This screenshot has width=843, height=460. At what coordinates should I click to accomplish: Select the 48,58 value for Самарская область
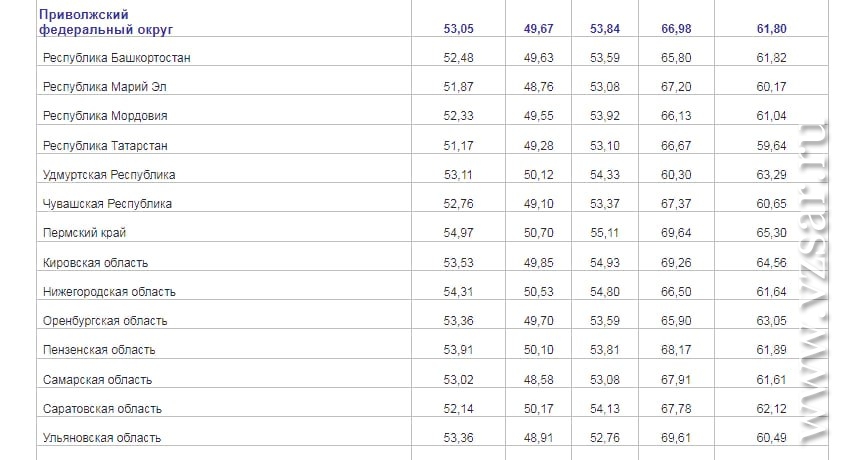(539, 380)
